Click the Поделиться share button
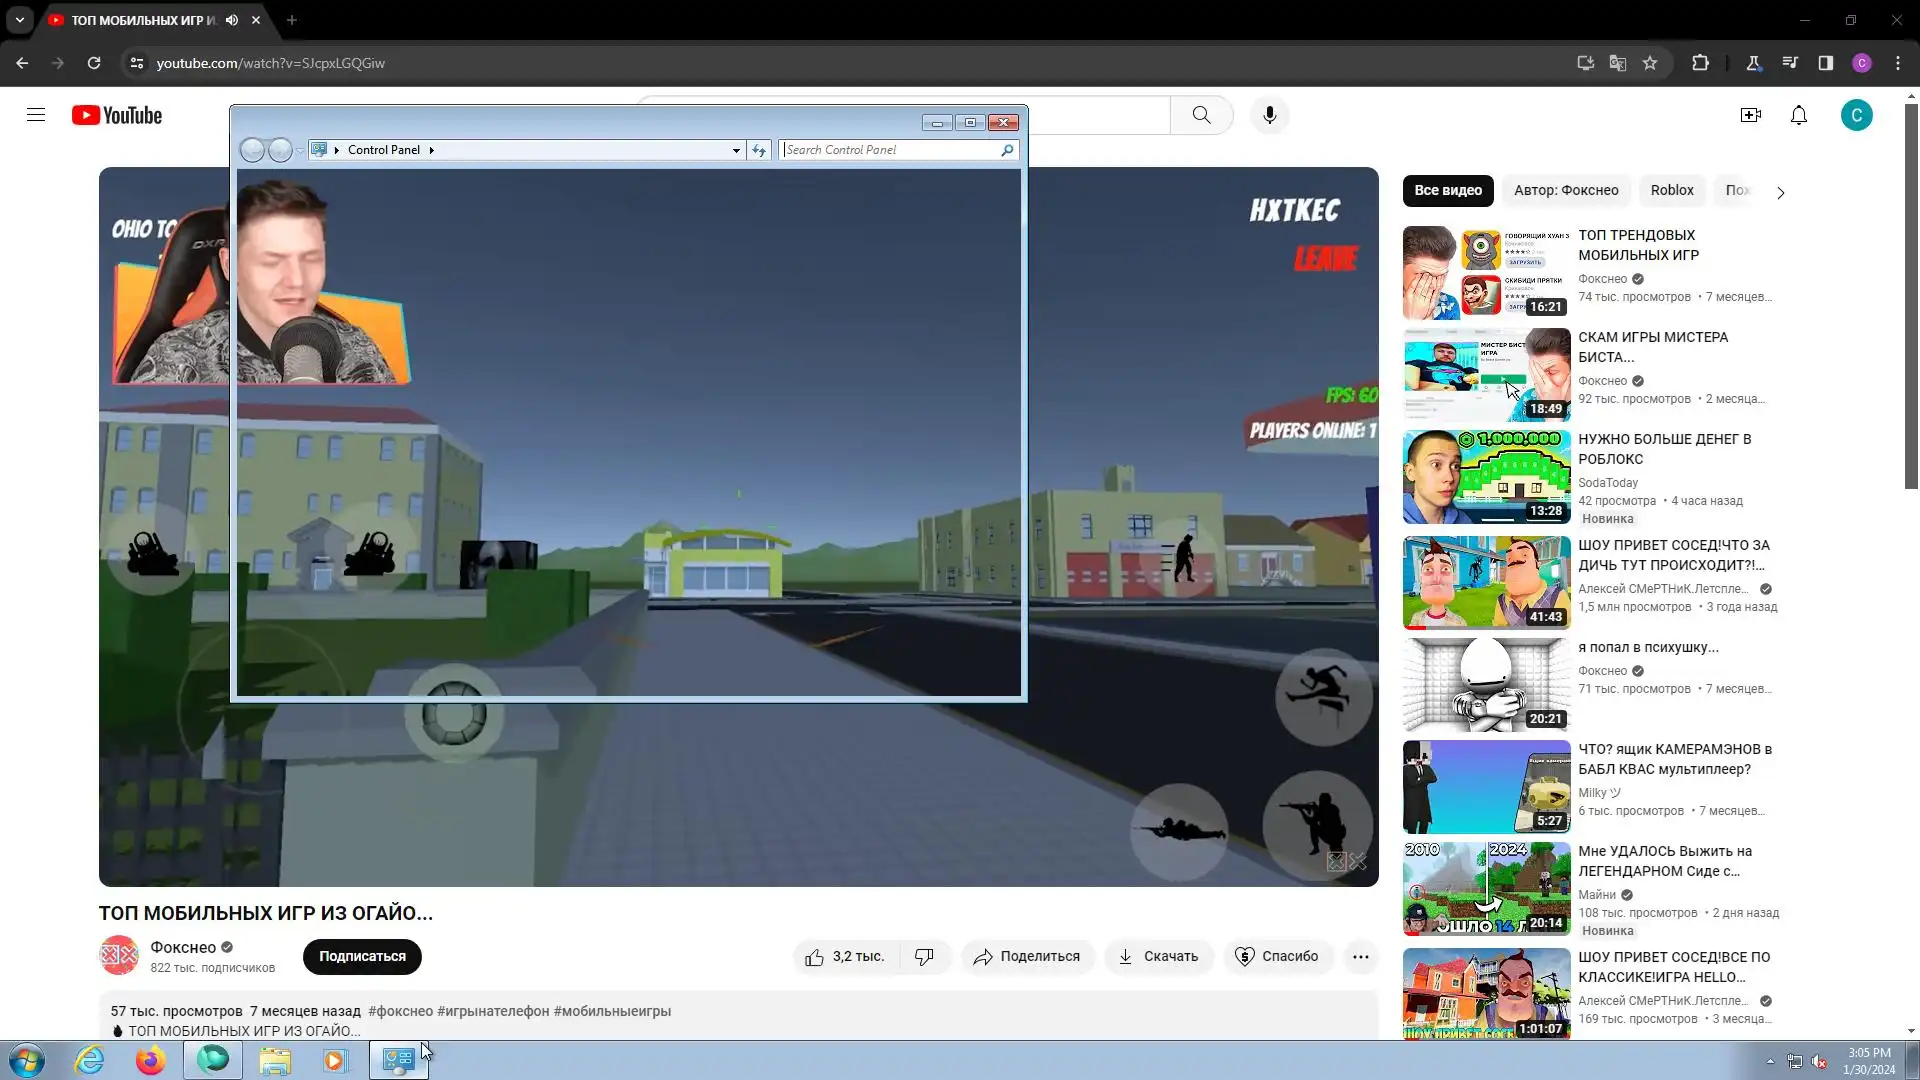Viewport: 1920px width, 1080px height. coord(1027,957)
